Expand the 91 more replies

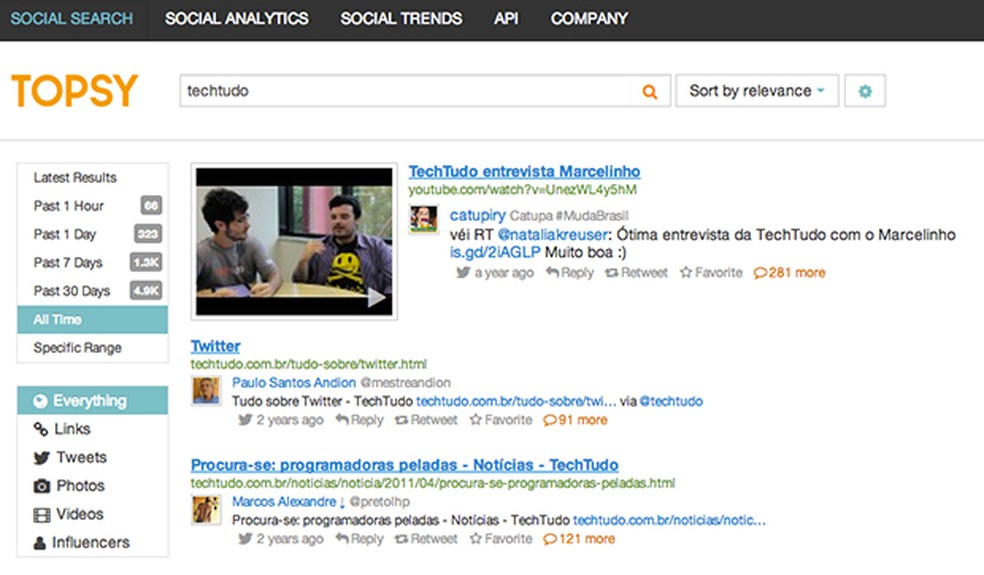coord(576,420)
